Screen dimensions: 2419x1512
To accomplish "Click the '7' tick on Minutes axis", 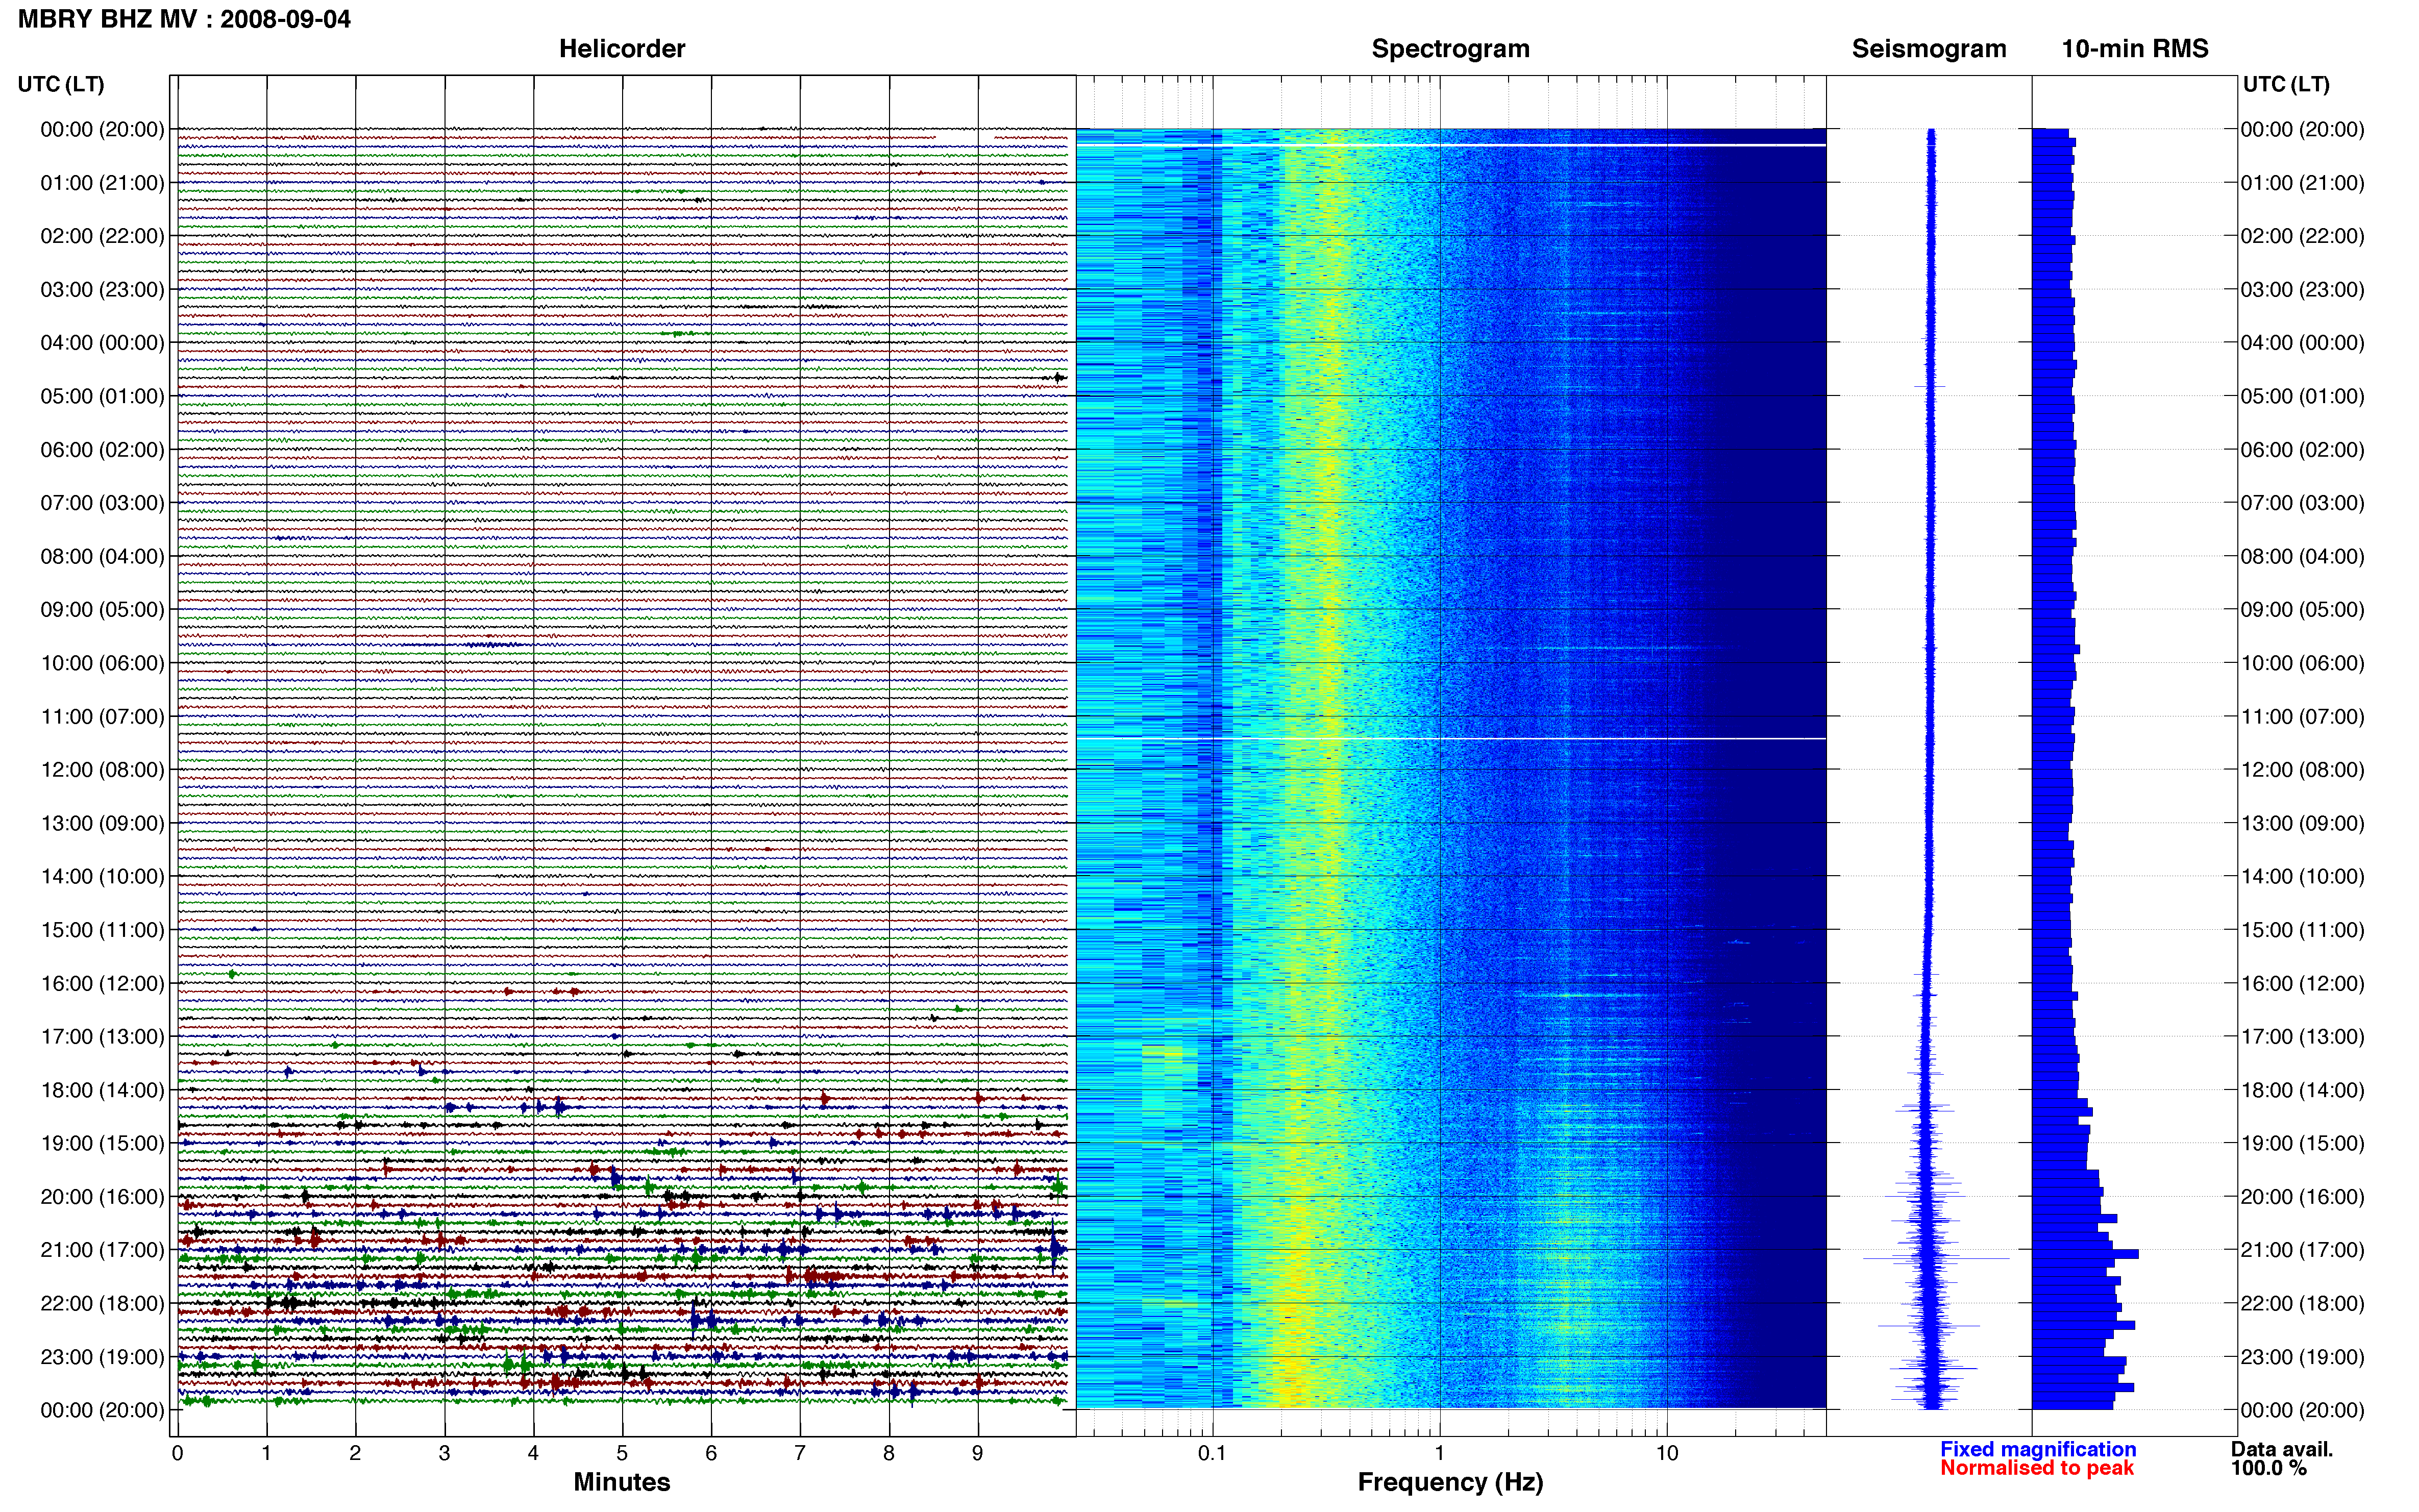I will click(x=800, y=1454).
